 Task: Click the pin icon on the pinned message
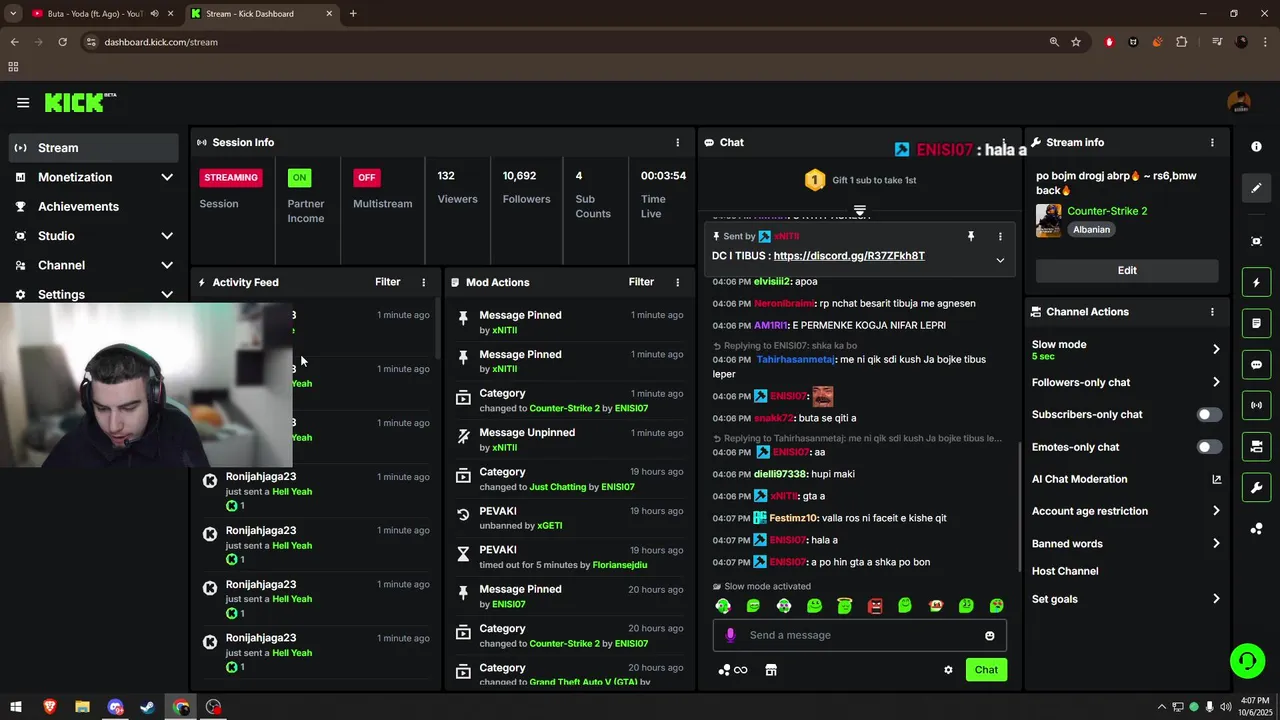pos(970,236)
